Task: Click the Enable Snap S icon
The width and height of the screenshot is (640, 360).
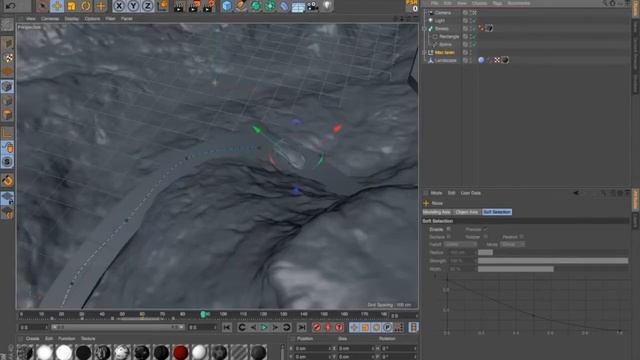Action: (7, 162)
